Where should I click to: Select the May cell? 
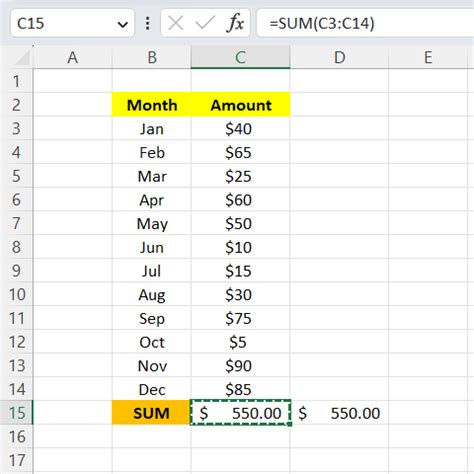pos(152,223)
